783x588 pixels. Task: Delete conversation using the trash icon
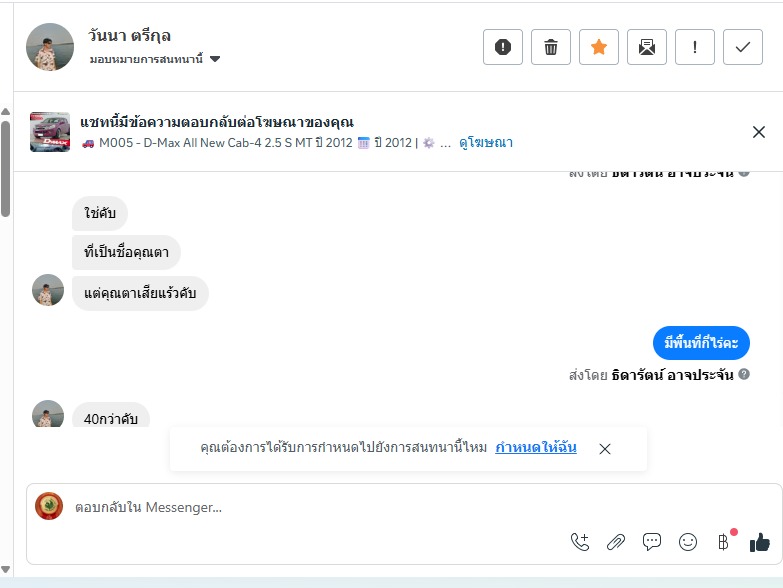pyautogui.click(x=551, y=47)
